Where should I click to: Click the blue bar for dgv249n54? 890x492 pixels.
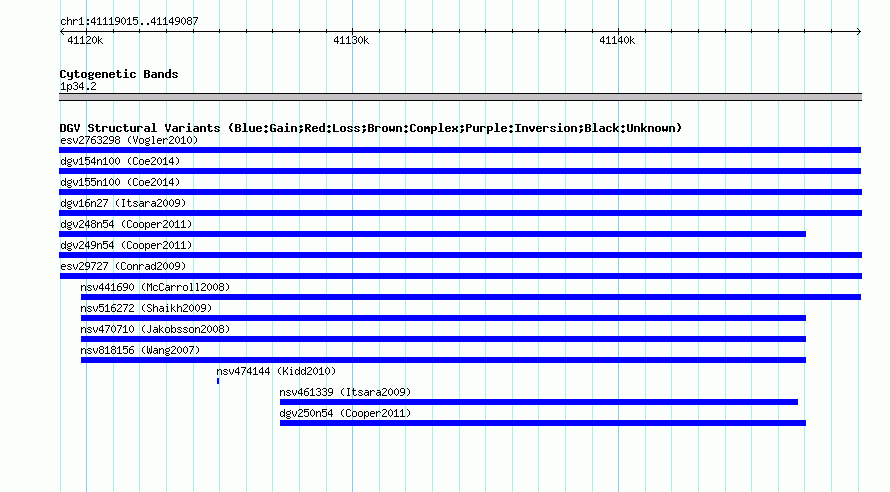click(x=460, y=255)
